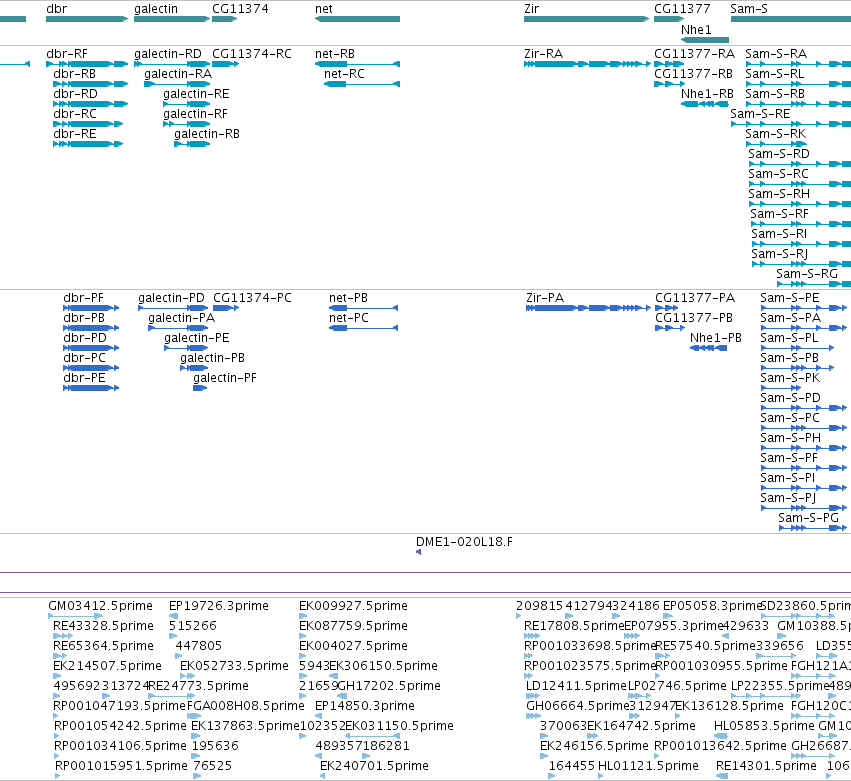Screen dimensions: 851x781
Task: Select transcript net-RC
Action: click(x=362, y=84)
